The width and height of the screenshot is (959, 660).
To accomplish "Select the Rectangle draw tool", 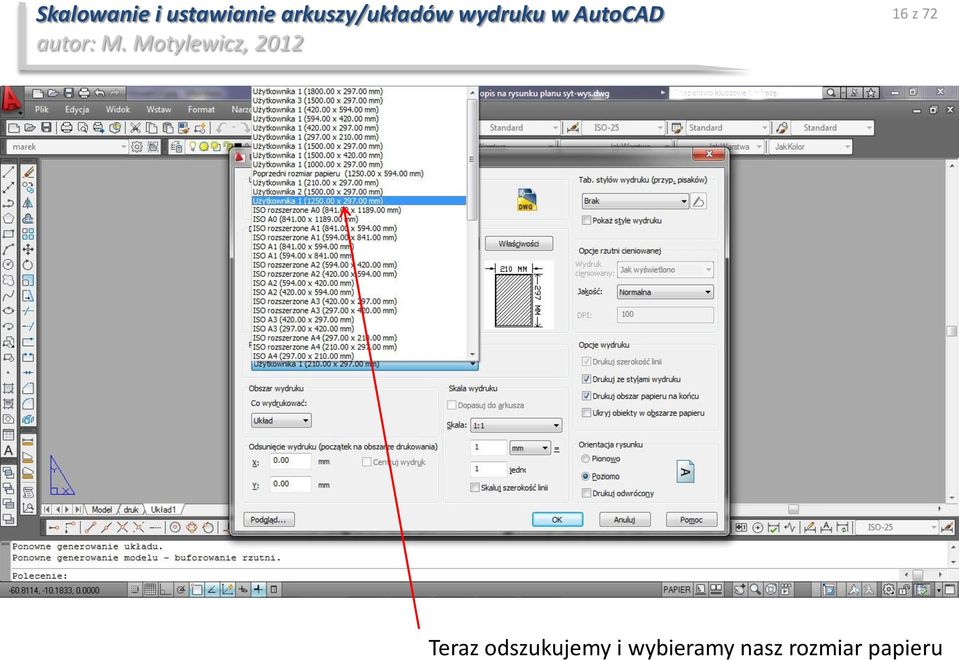I will coord(9,234).
